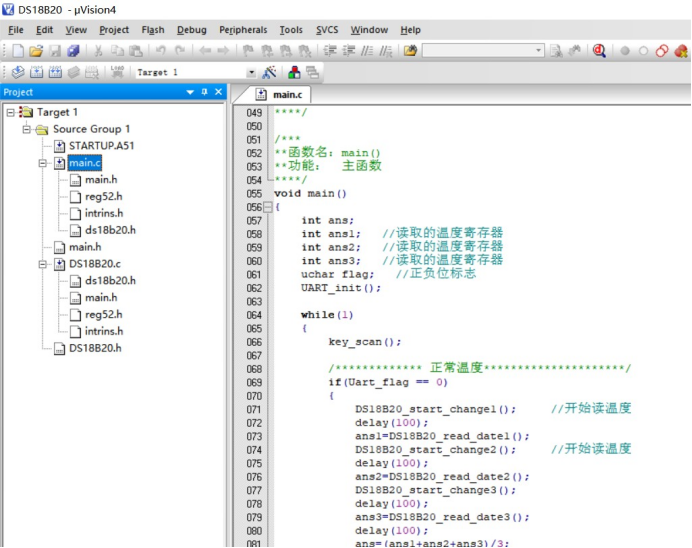
Task: Select DS18B20.c in the project tree
Action: point(95,264)
